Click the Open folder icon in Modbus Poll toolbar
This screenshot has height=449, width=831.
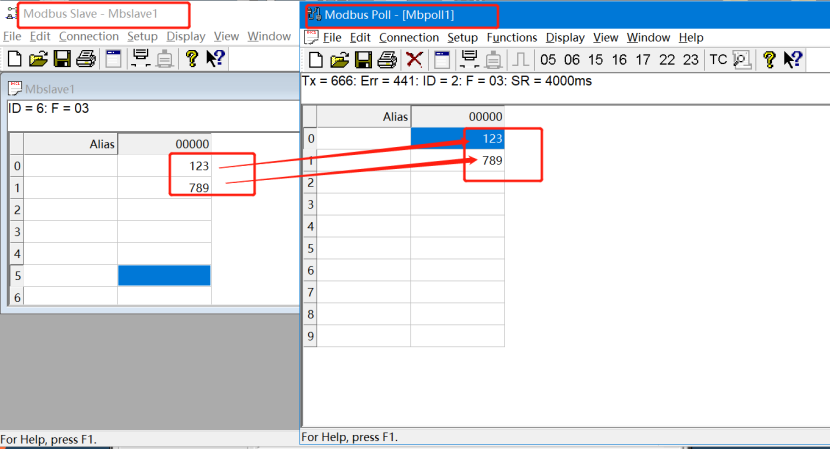click(x=339, y=60)
